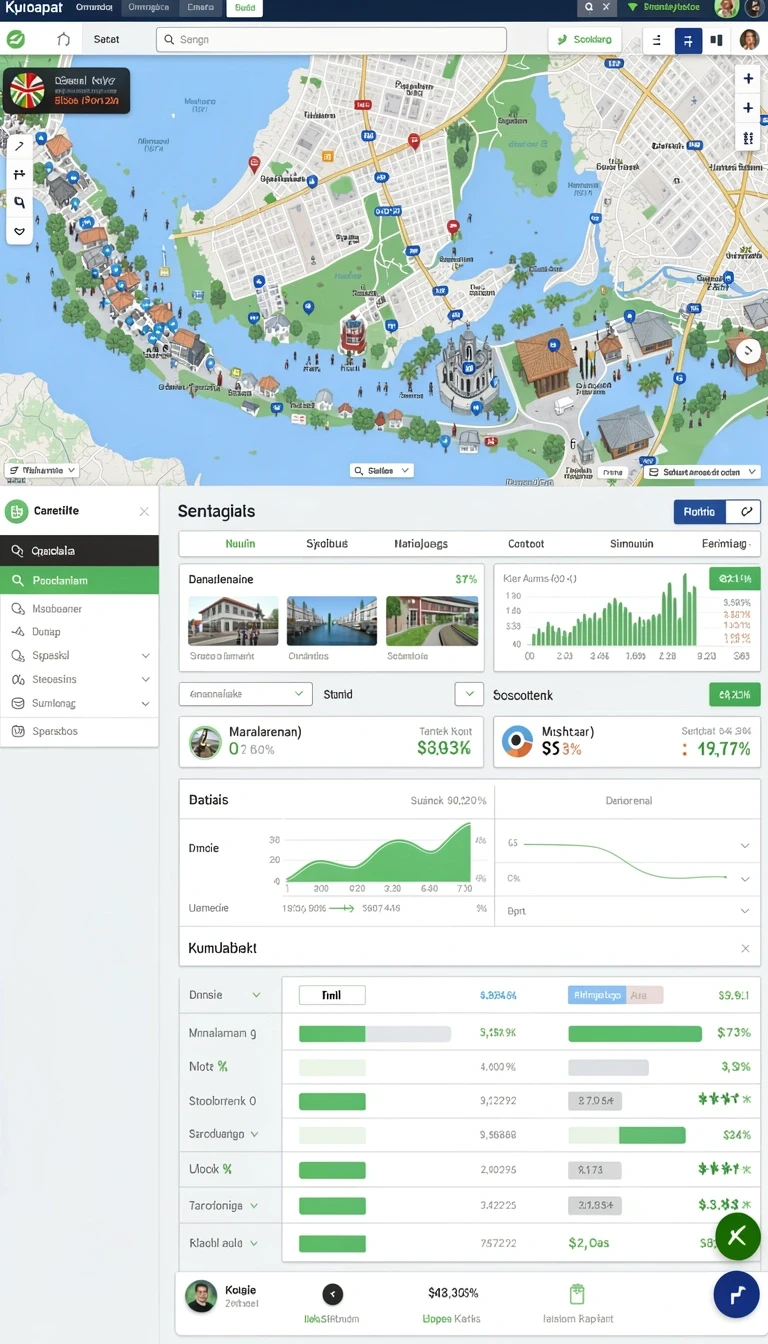Viewport: 768px width, 1344px height.
Task: Click the Marlarenan card avatar icon
Action: [x=205, y=742]
